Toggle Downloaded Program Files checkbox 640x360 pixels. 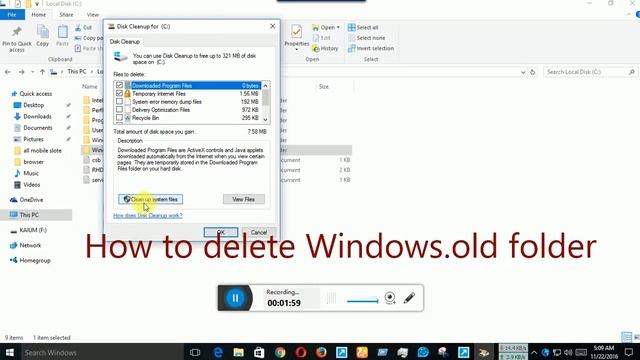point(119,85)
